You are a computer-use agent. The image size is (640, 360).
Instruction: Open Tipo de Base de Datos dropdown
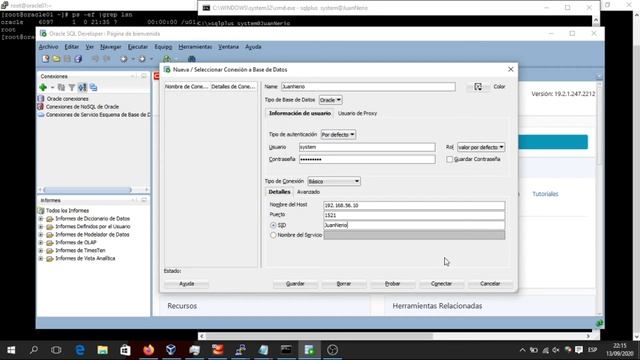(331, 100)
